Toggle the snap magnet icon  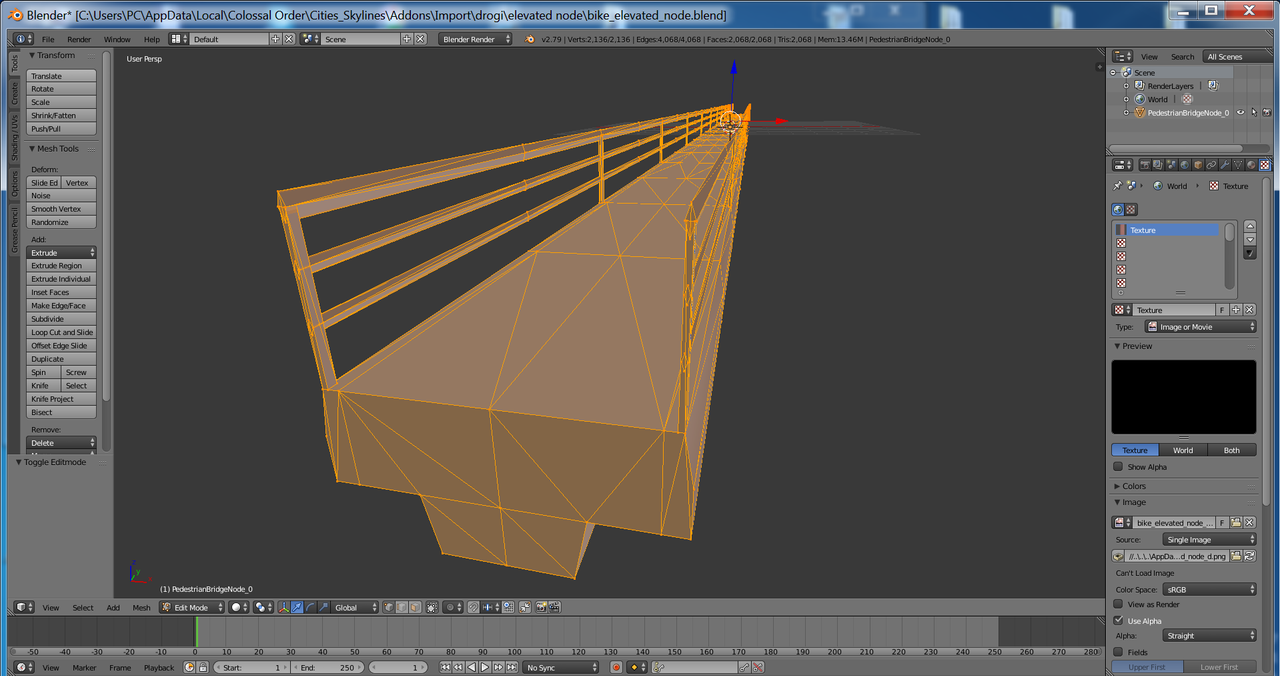click(x=473, y=607)
